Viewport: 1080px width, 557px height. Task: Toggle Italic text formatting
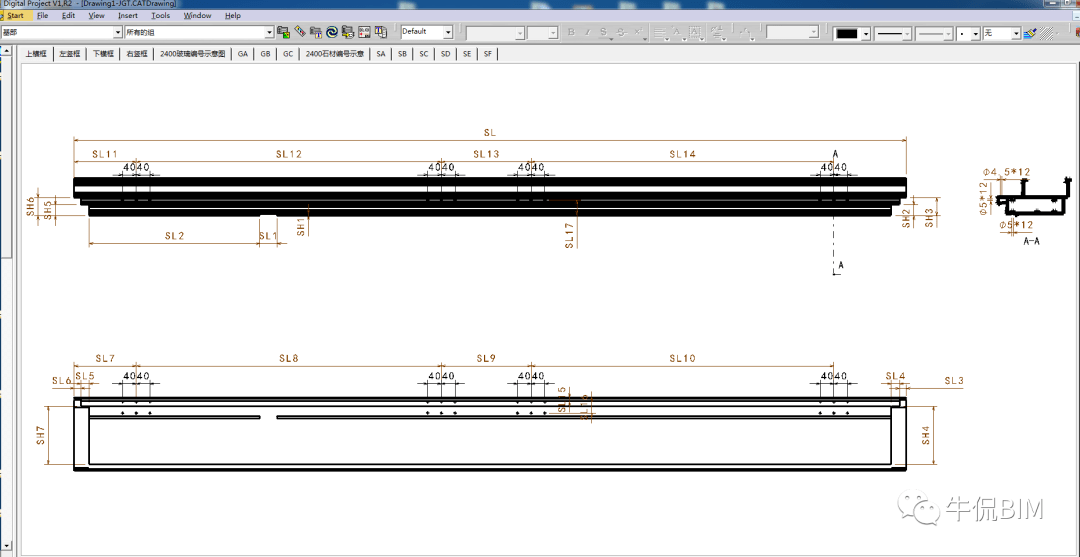click(x=588, y=32)
